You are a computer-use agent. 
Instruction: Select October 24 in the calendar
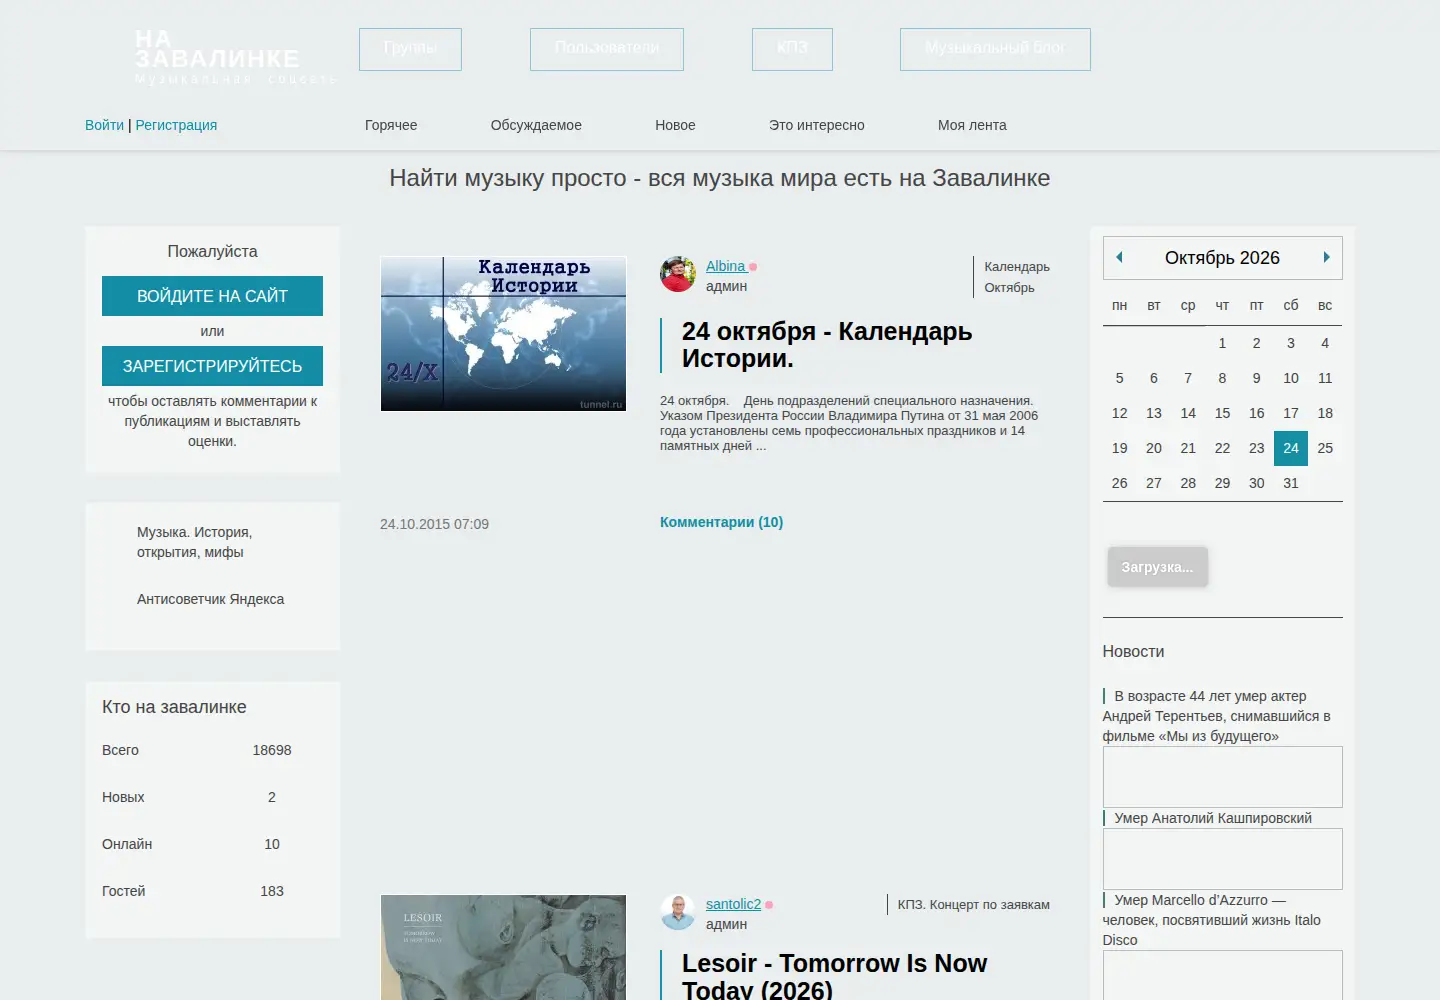click(x=1291, y=448)
